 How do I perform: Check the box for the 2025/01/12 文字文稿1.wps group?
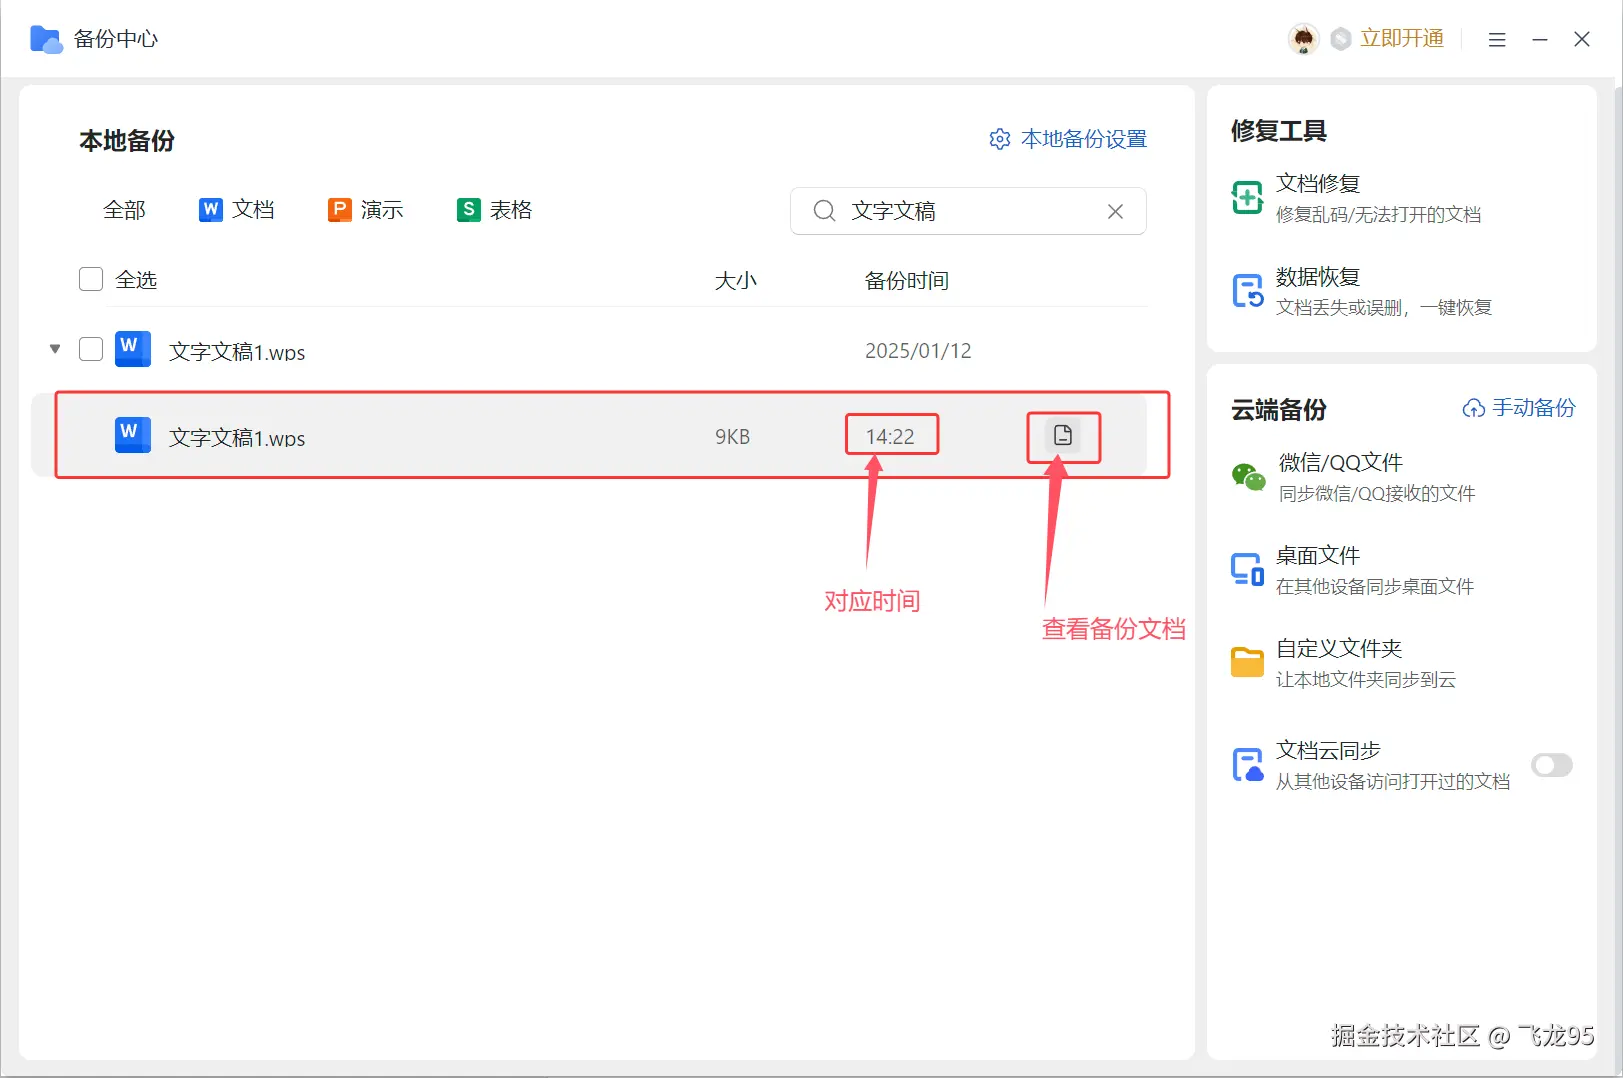coord(91,349)
